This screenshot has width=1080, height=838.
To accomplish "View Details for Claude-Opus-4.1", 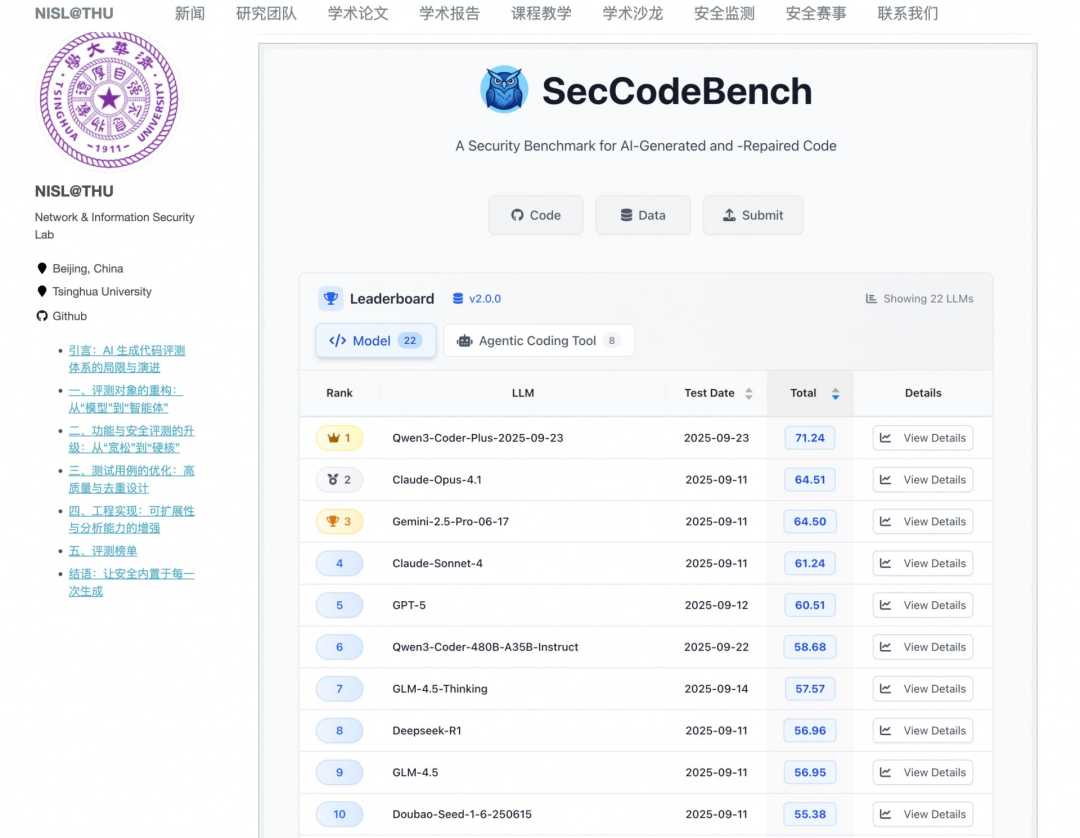I will [922, 480].
